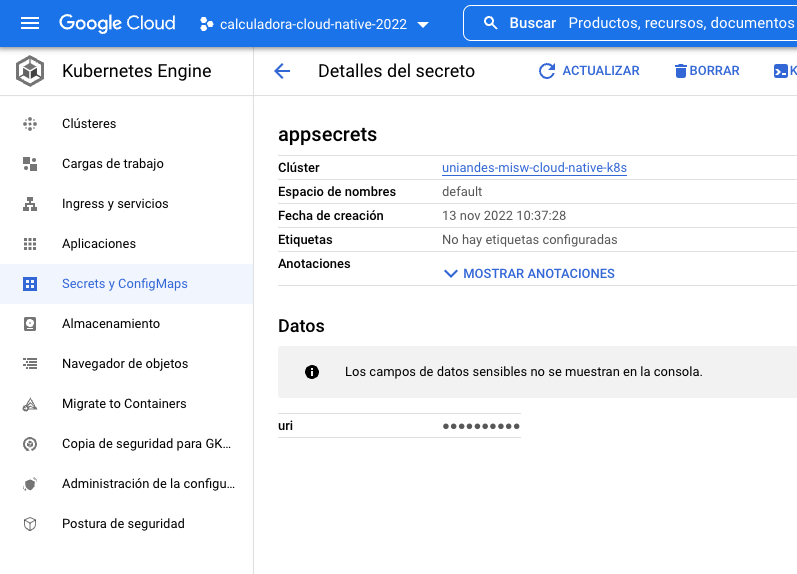Click the Google Cloud logo
Image resolution: width=797 pixels, height=574 pixels.
point(117,23)
